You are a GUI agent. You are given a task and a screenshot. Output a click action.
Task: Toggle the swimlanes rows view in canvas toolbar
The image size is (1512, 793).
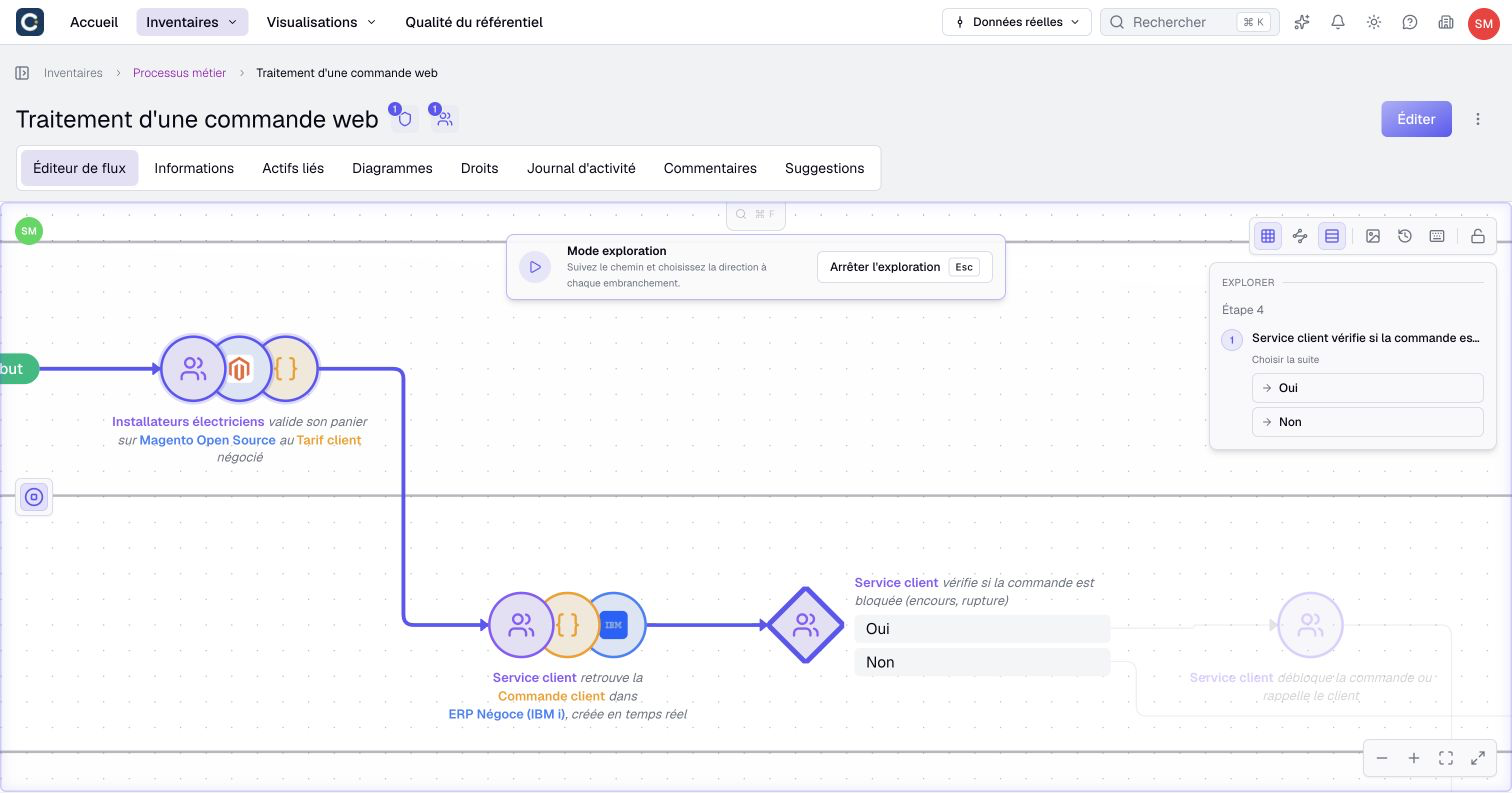click(1331, 236)
